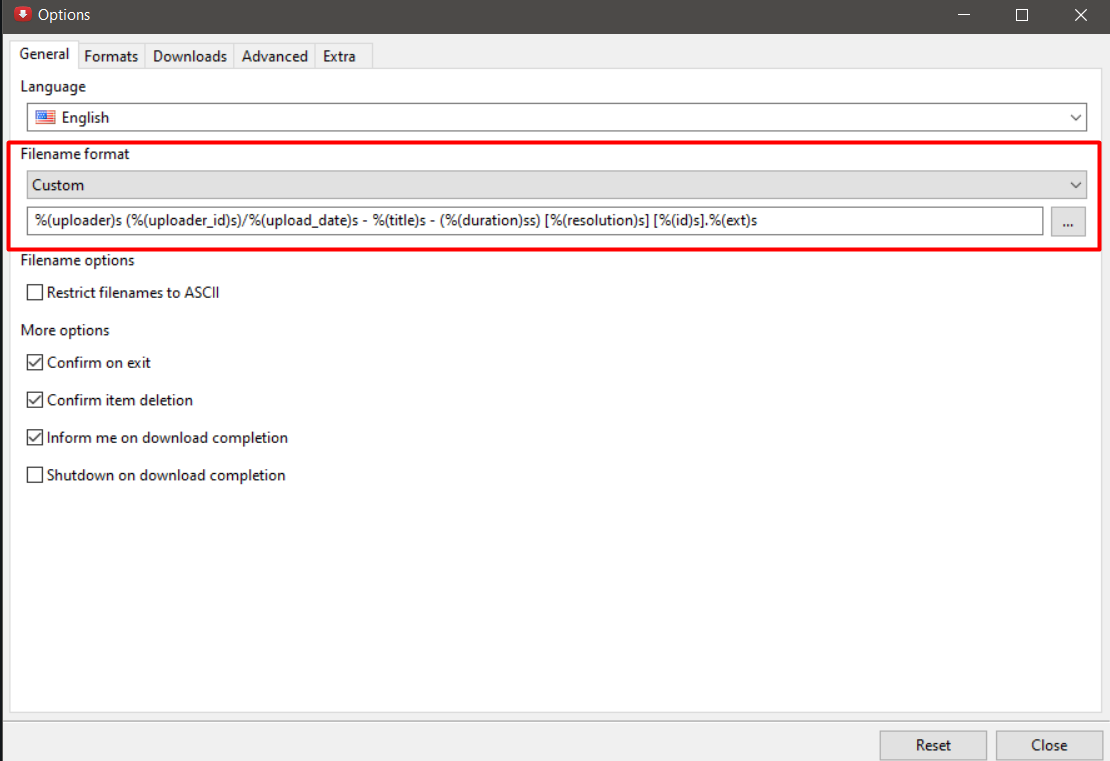Switch to the Formats tab
Screen dimensions: 1110x761
pyautogui.click(x=111, y=57)
